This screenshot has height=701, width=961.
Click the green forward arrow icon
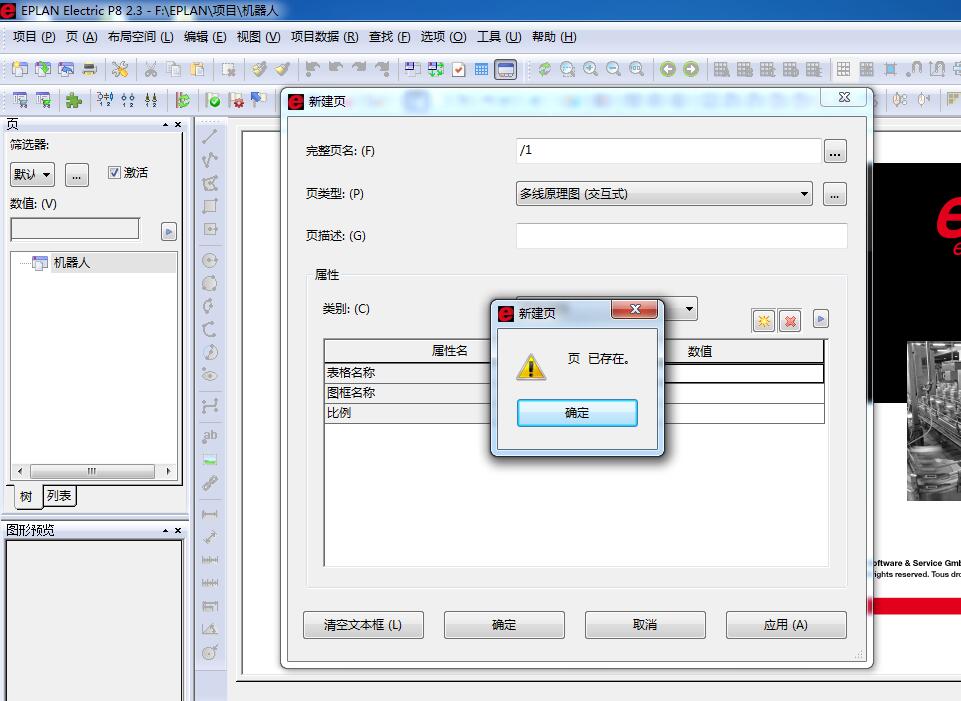point(690,69)
